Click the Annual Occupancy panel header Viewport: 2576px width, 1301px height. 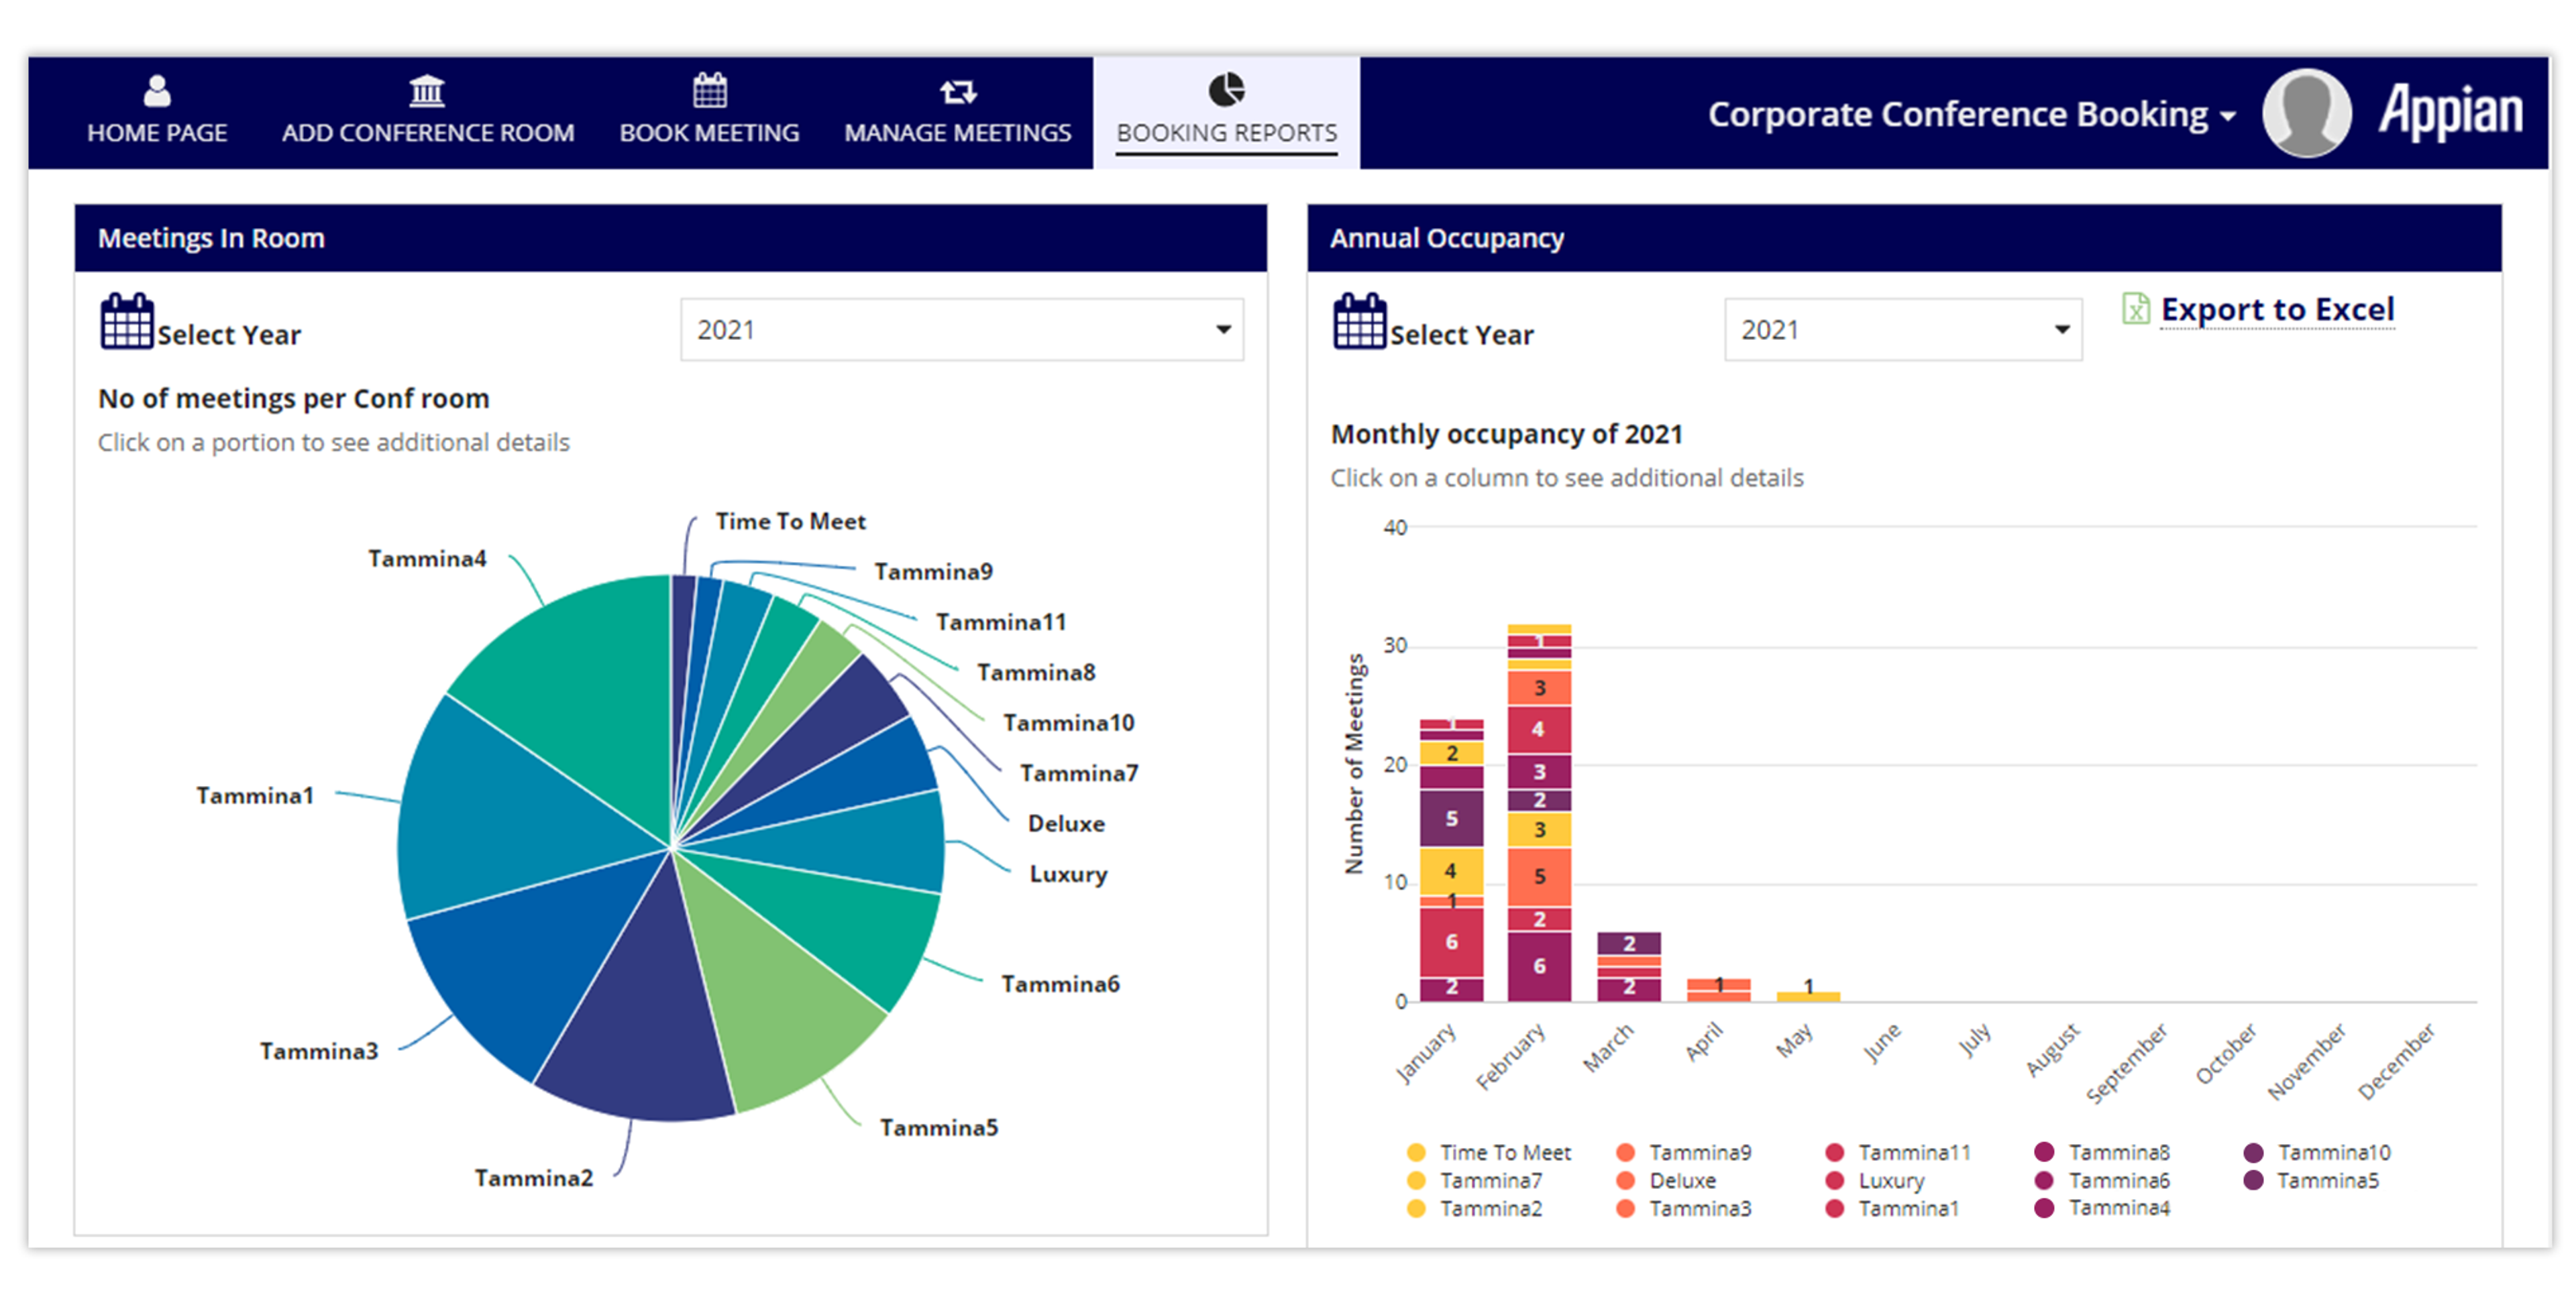click(x=1904, y=238)
